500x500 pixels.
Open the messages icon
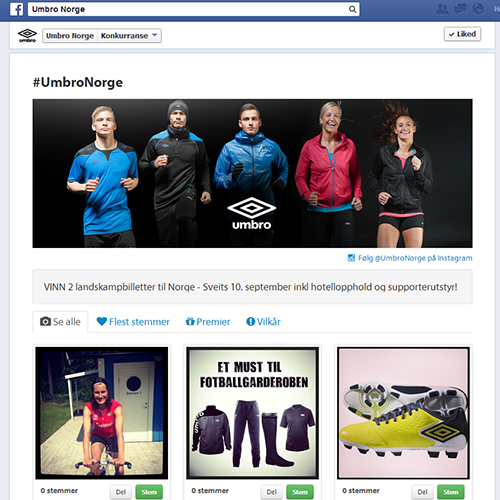(460, 9)
